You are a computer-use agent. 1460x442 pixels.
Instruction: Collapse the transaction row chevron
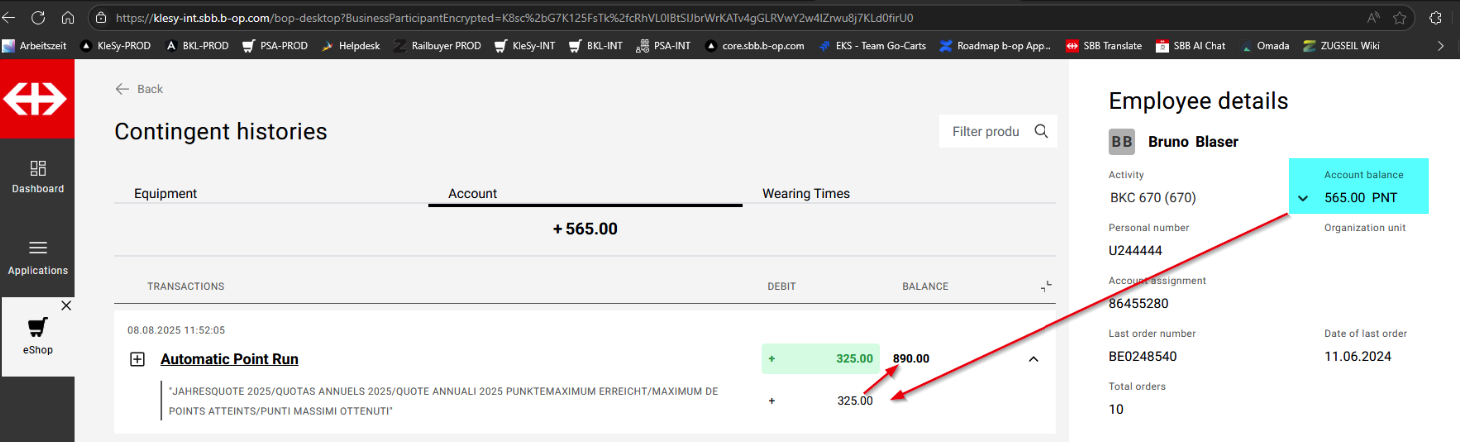point(1033,359)
